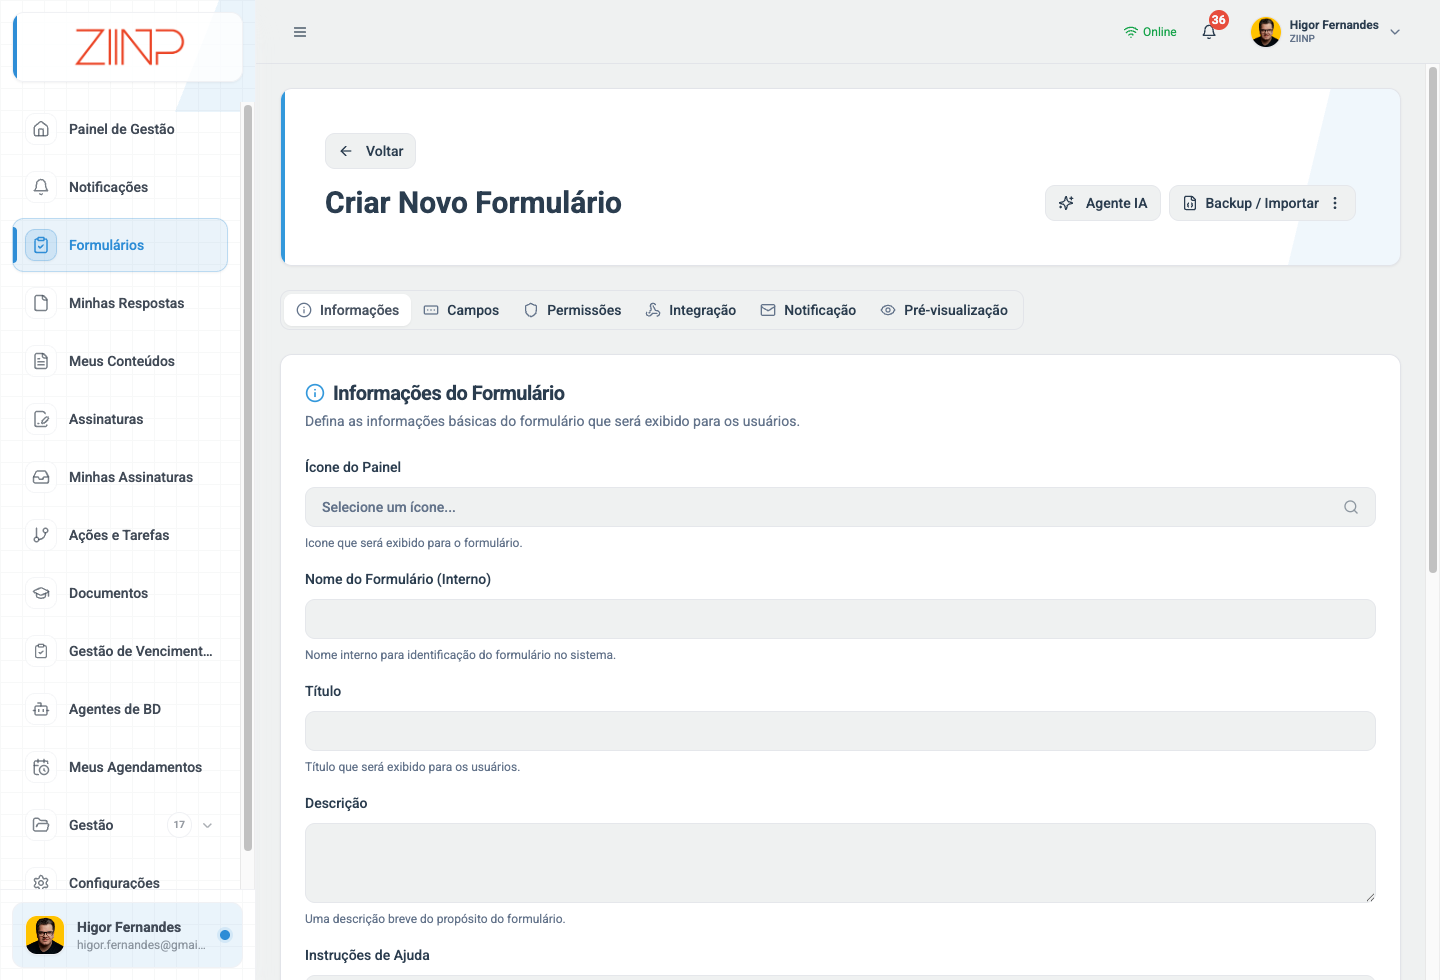
Task: Open the Backup / Importar three-dot menu
Action: (1335, 203)
